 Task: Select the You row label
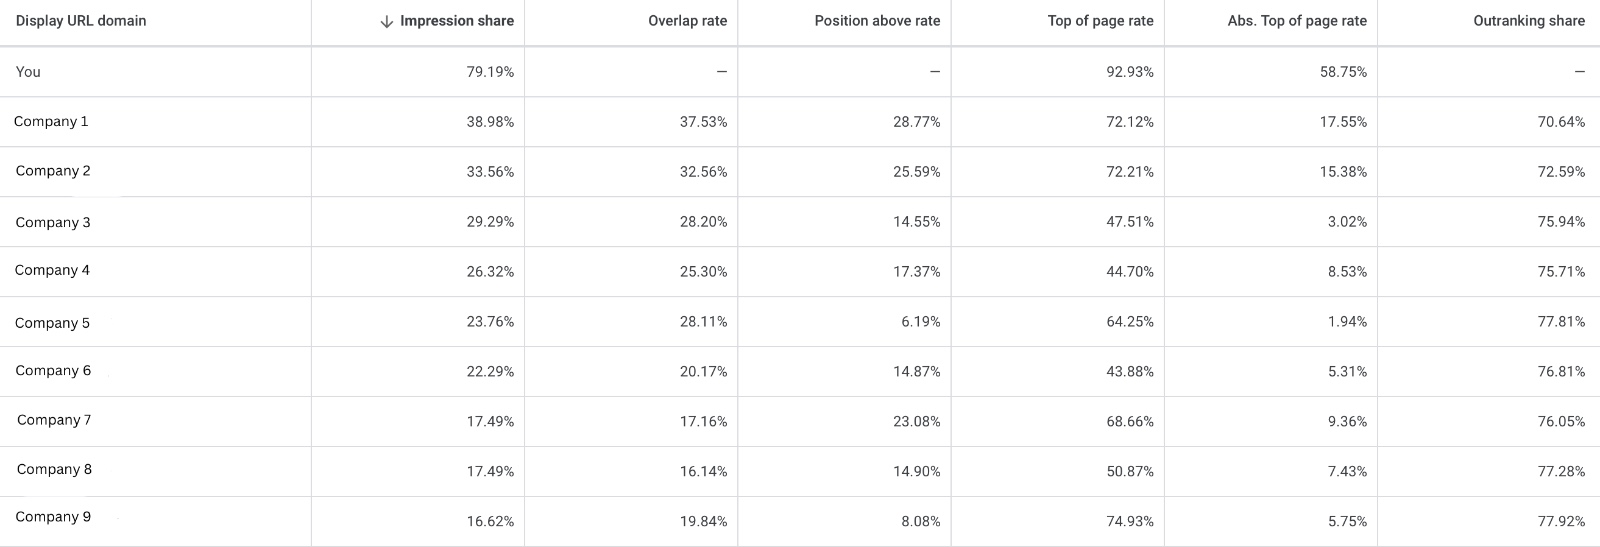pyautogui.click(x=28, y=72)
